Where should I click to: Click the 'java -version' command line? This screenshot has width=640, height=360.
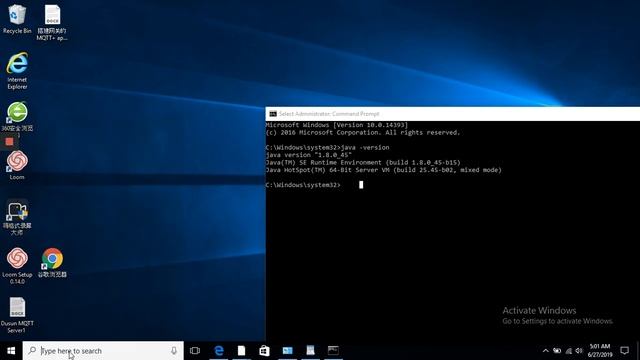pyautogui.click(x=327, y=147)
